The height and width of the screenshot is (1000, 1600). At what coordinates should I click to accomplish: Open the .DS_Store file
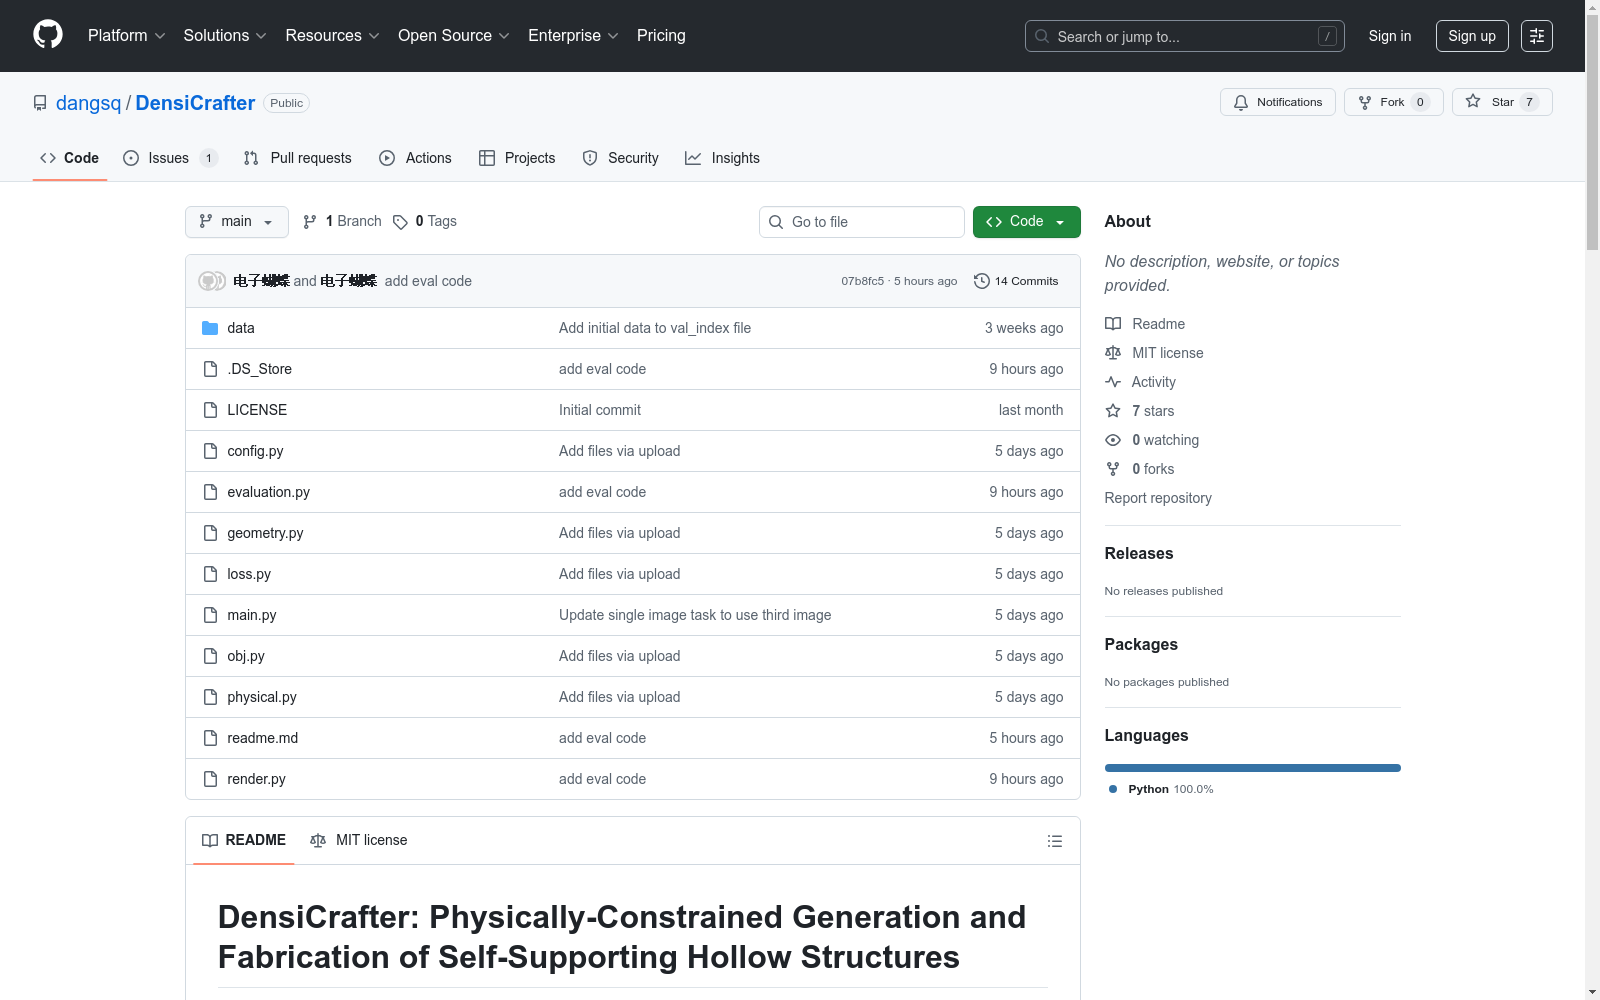[259, 369]
